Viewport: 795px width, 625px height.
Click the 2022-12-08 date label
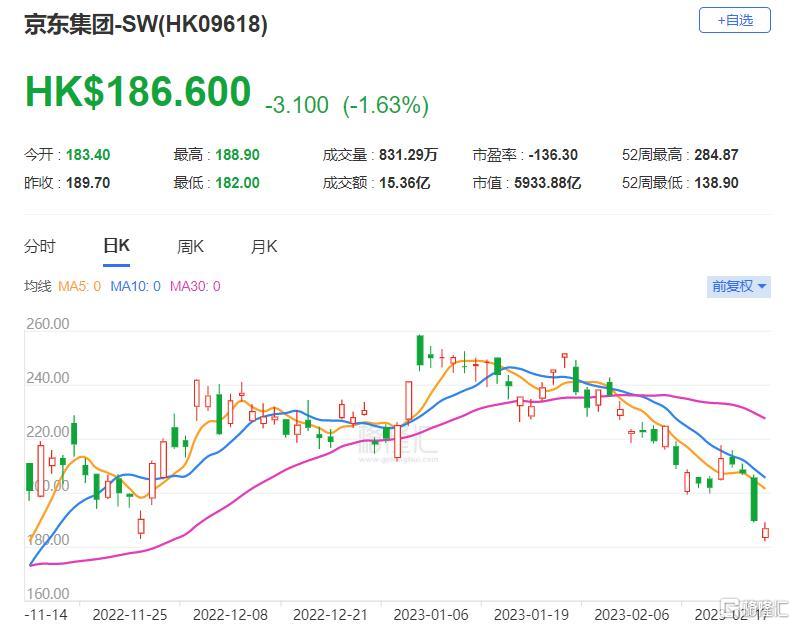pyautogui.click(x=230, y=615)
